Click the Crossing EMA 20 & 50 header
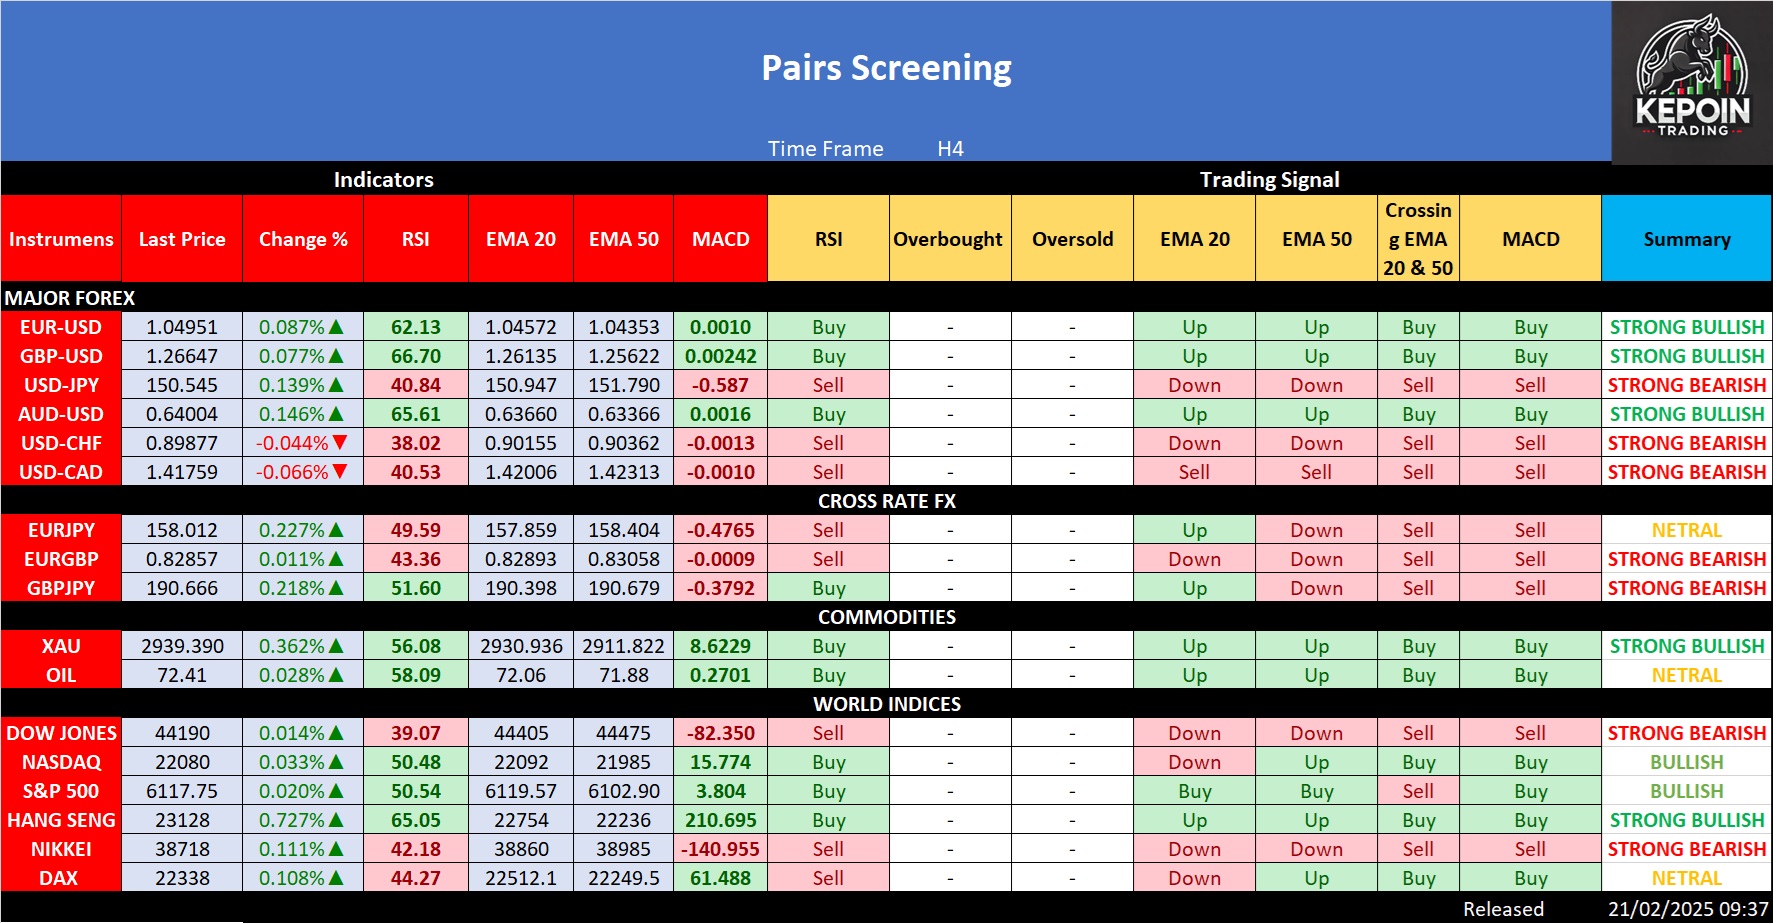This screenshot has width=1773, height=923. [1418, 239]
